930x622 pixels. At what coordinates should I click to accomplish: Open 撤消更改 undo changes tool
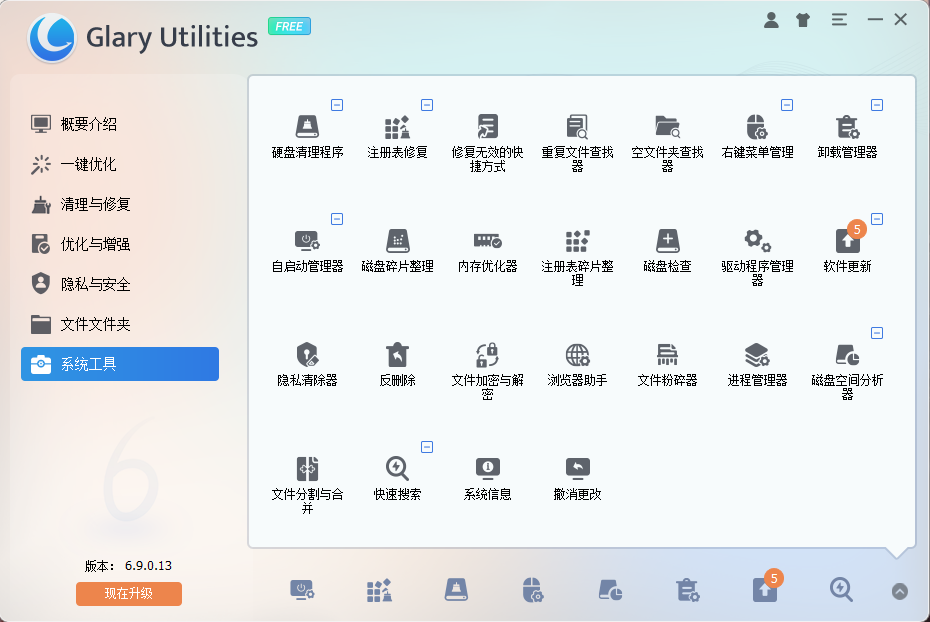point(578,479)
